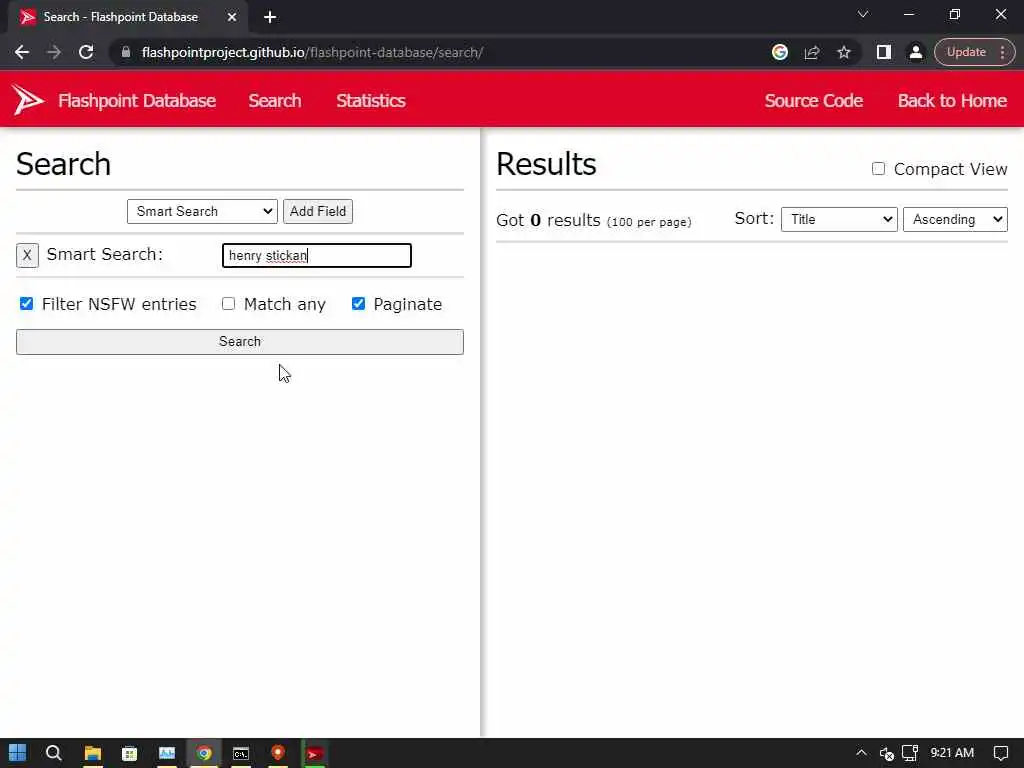Viewport: 1024px width, 768px height.
Task: Open Microsoft Store from the taskbar
Action: [129, 753]
